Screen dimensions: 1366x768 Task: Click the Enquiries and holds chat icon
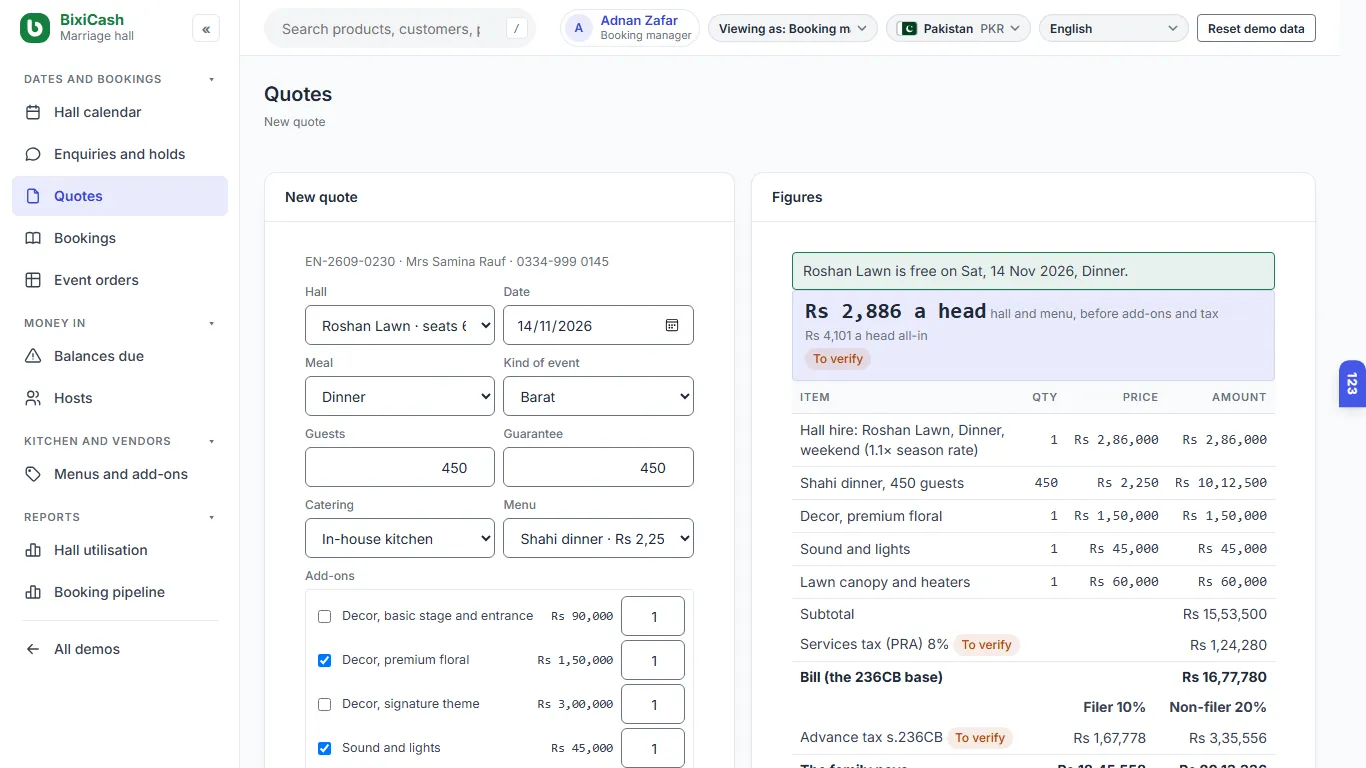33,154
